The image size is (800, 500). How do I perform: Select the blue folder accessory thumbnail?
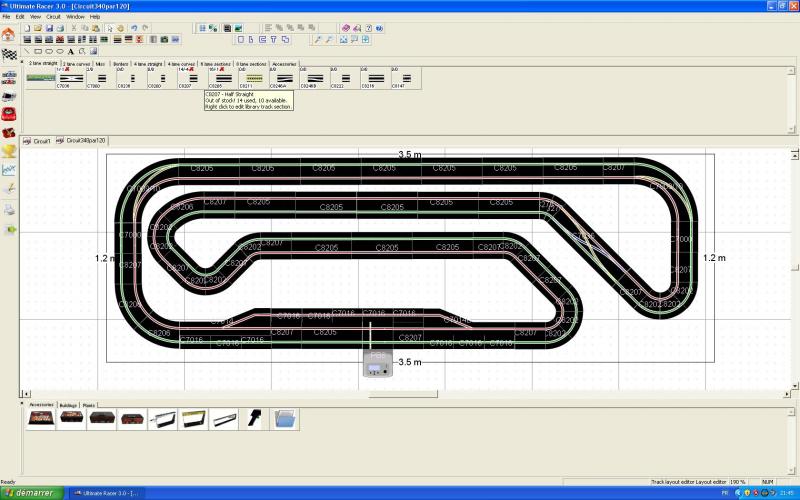[x=285, y=418]
